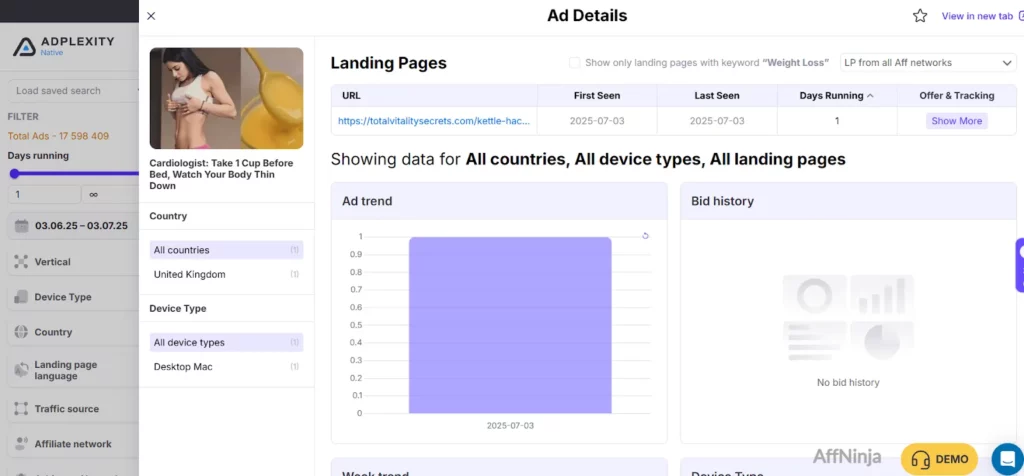This screenshot has width=1024, height=476.
Task: Open LP from all Aff networks dropdown
Action: pos(927,63)
